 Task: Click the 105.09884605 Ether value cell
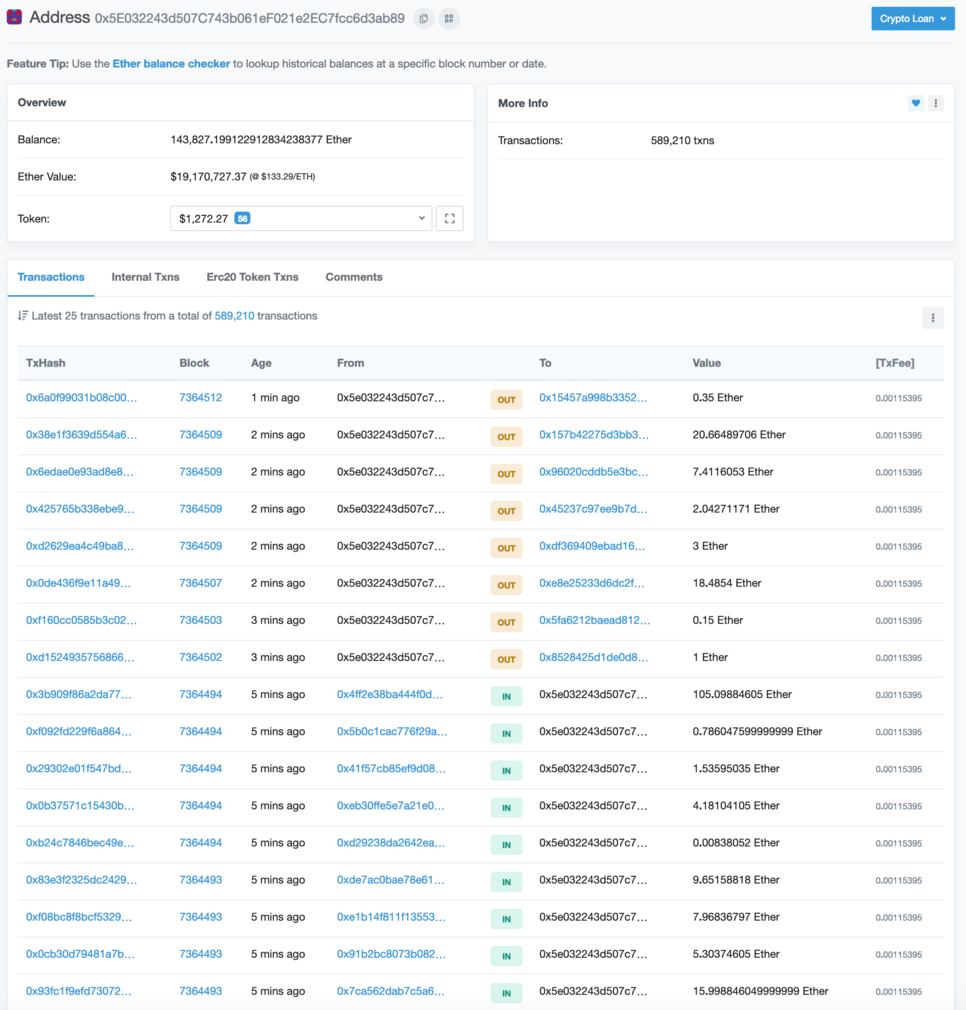pyautogui.click(x=742, y=694)
